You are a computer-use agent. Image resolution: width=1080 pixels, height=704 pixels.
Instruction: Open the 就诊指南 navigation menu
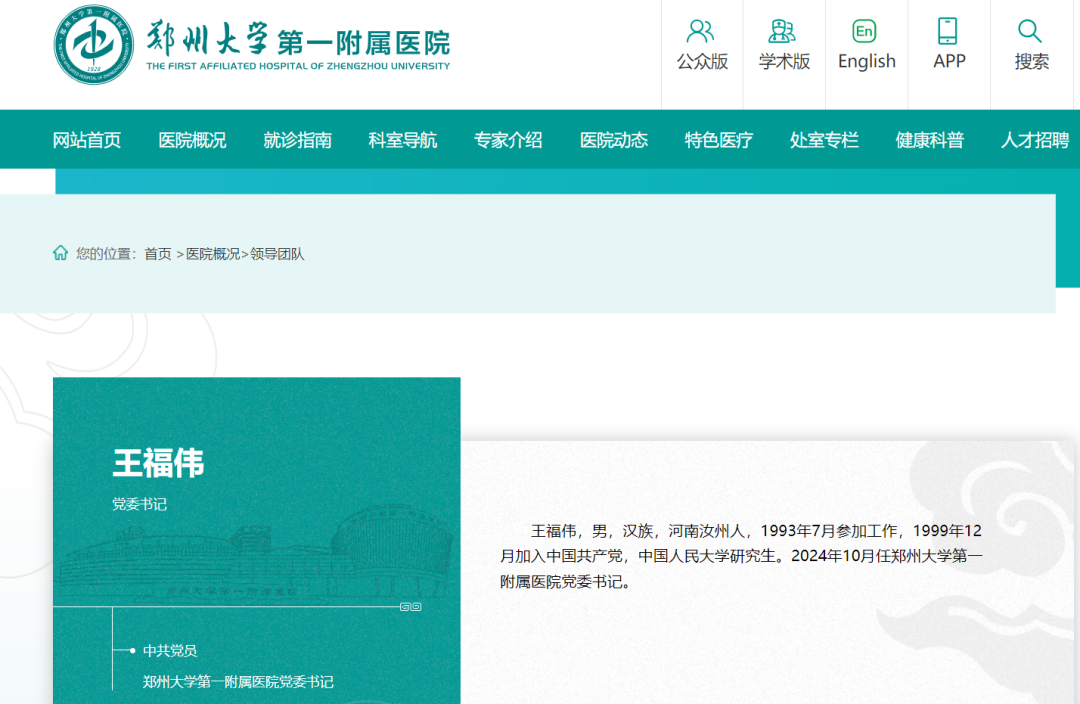coord(297,141)
